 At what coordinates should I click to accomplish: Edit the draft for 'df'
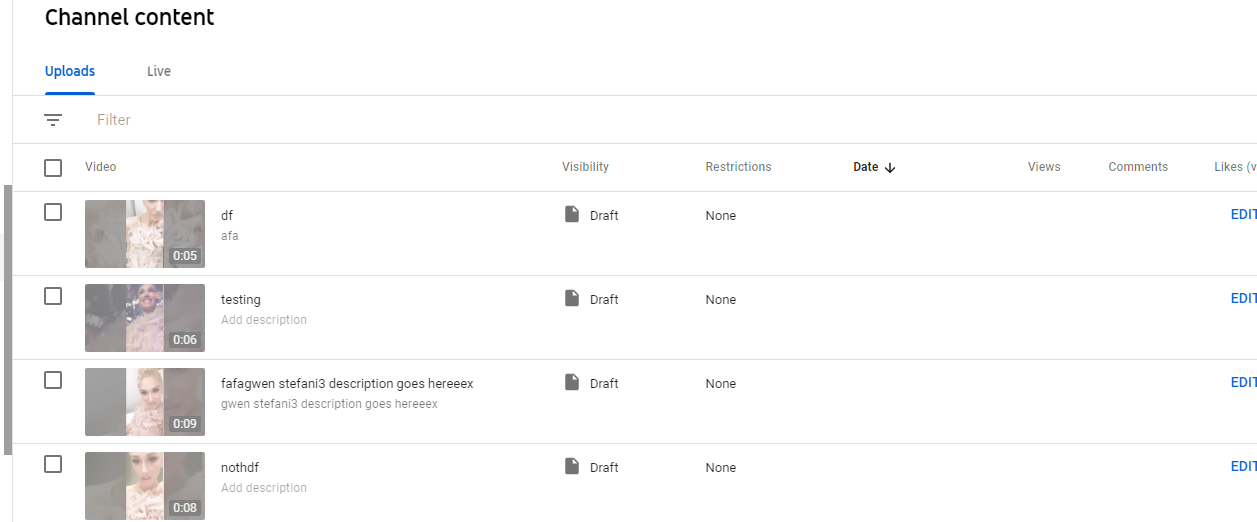[x=1243, y=214]
